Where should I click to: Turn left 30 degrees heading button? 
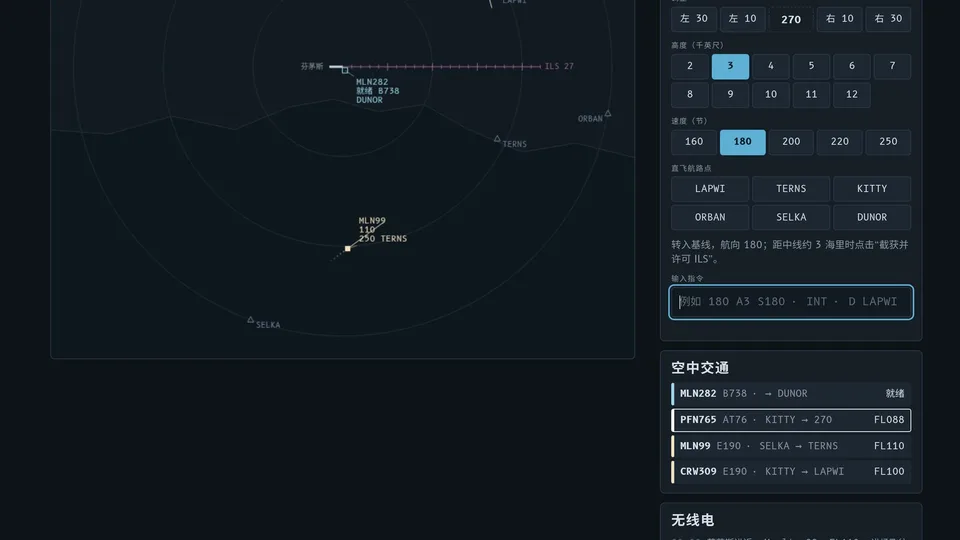pos(693,19)
